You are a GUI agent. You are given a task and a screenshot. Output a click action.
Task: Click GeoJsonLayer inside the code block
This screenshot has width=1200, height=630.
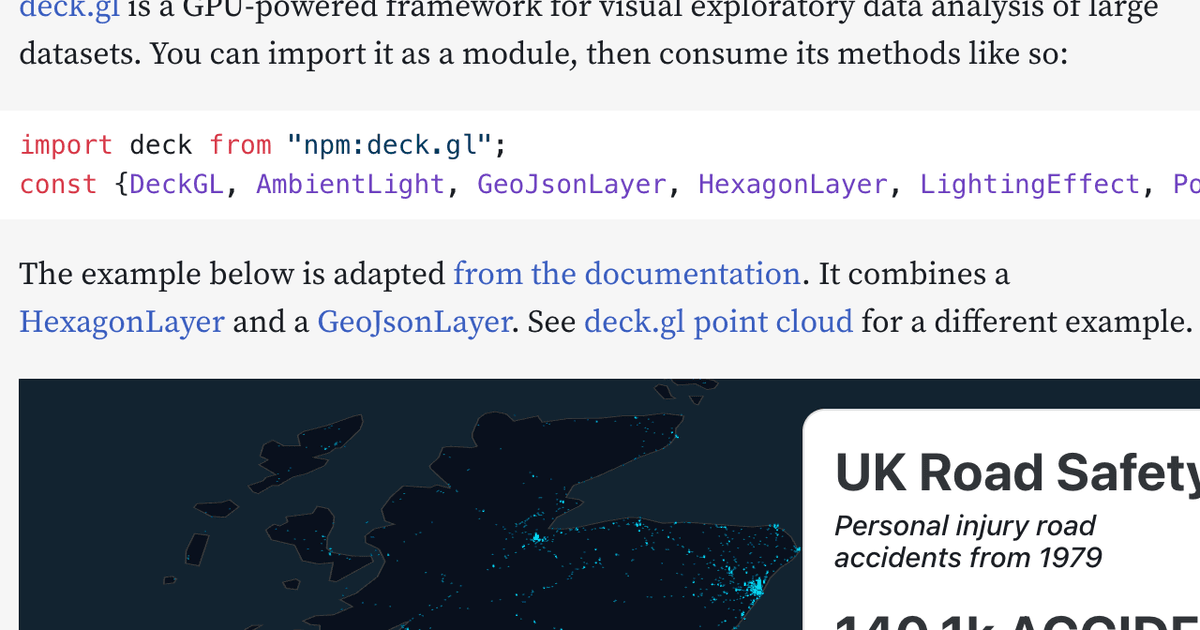(571, 185)
